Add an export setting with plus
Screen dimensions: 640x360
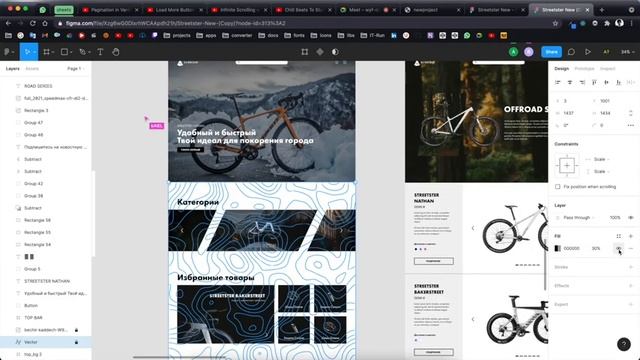pyautogui.click(x=631, y=304)
